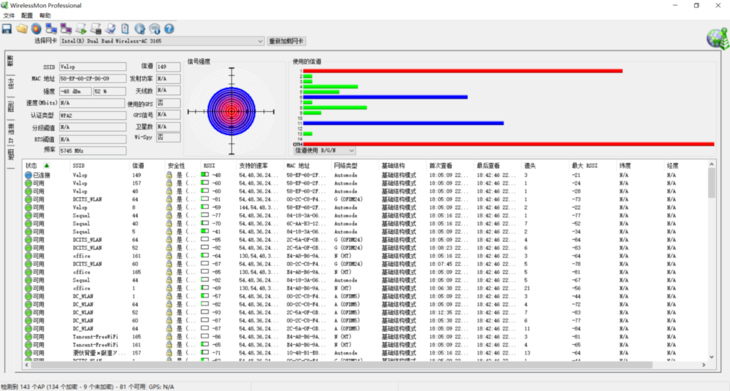Click the horizontal scrollbar right arrow
Viewport: 730px width, 391px height.
click(703, 365)
